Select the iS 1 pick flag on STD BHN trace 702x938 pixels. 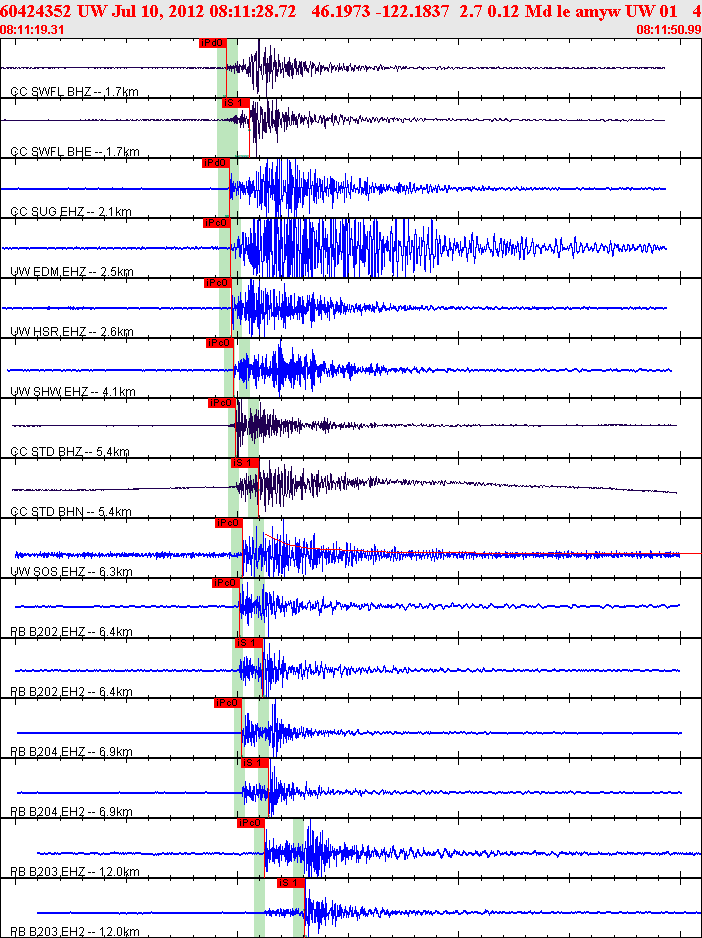(x=245, y=463)
